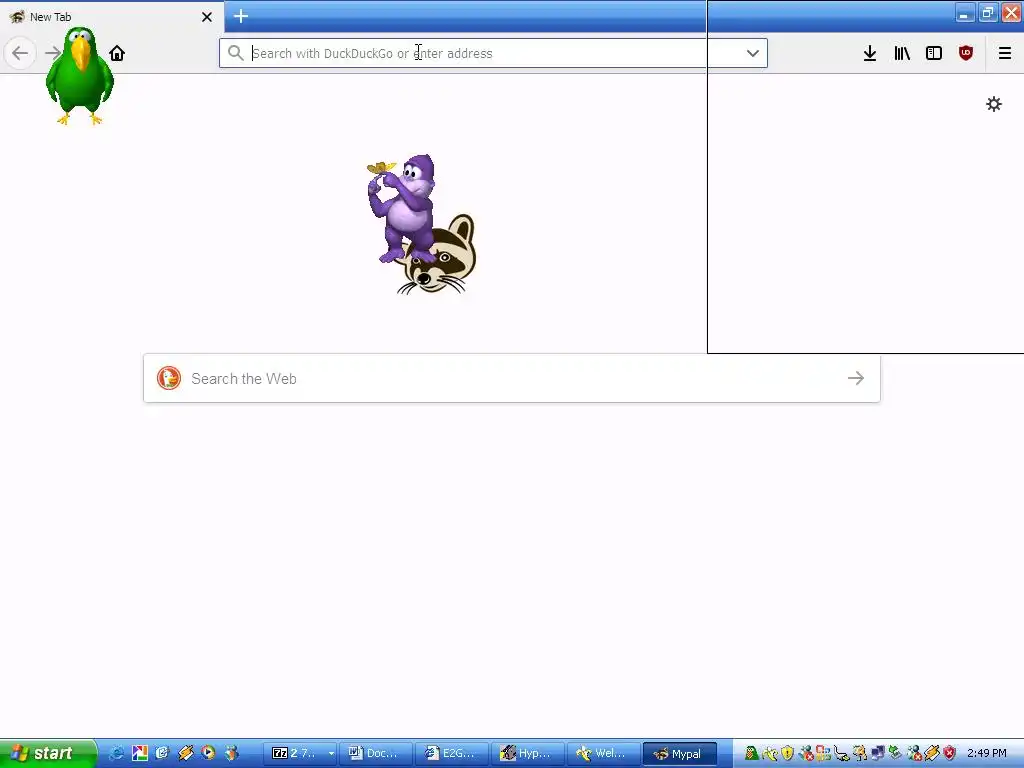Switch to the E2G... taskbar window
This screenshot has width=1024, height=768.
point(451,754)
